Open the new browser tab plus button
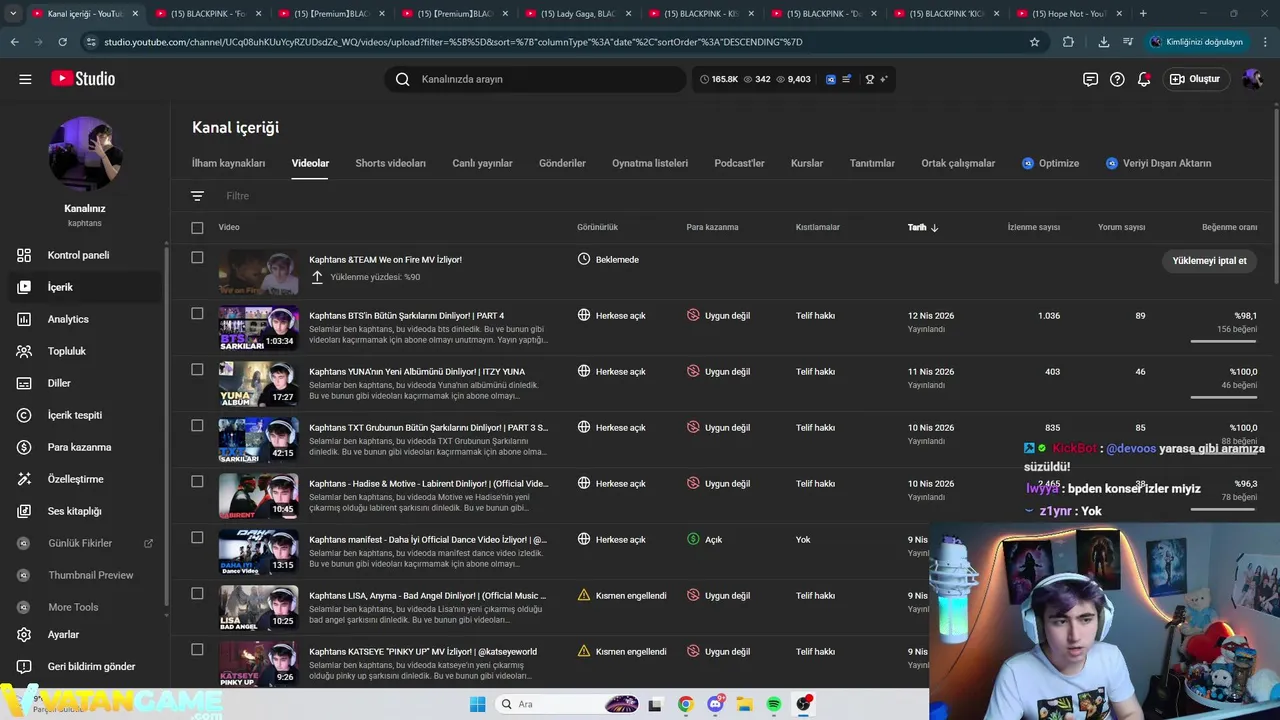Viewport: 1280px width, 720px height. (x=1143, y=13)
